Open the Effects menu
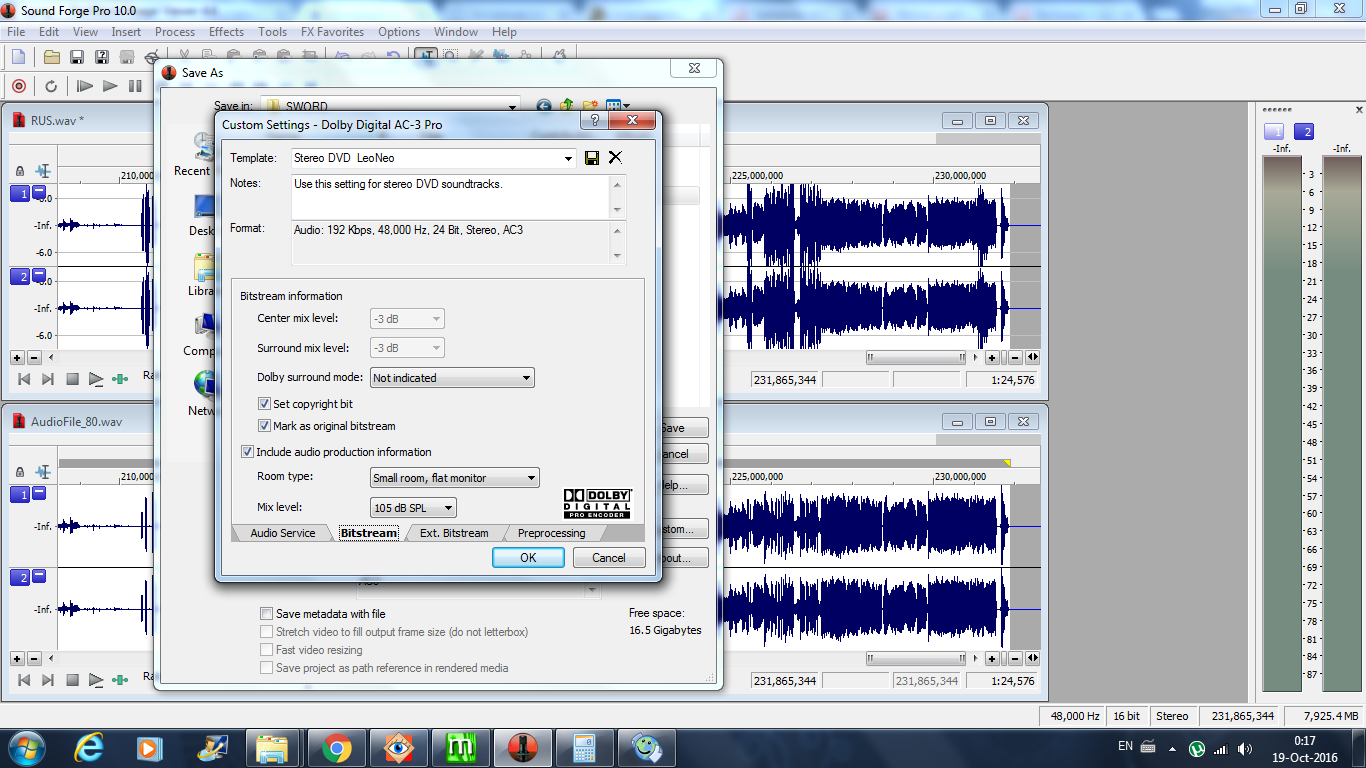The image size is (1366, 768). 226,32
